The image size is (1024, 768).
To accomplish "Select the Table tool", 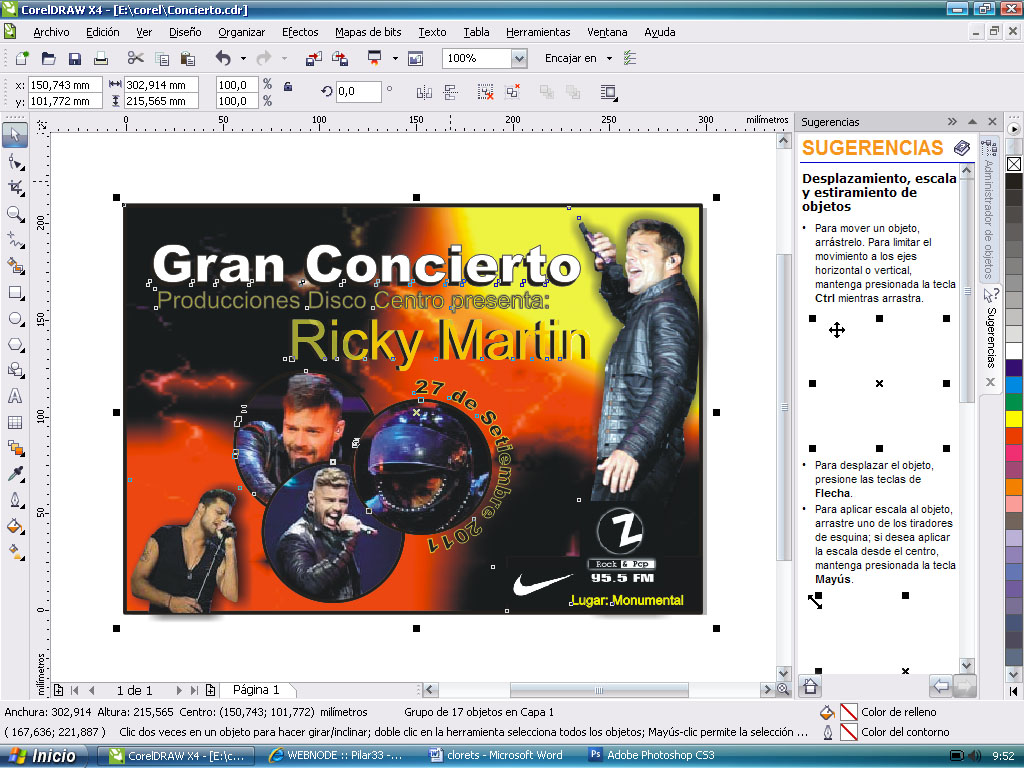I will (x=15, y=422).
